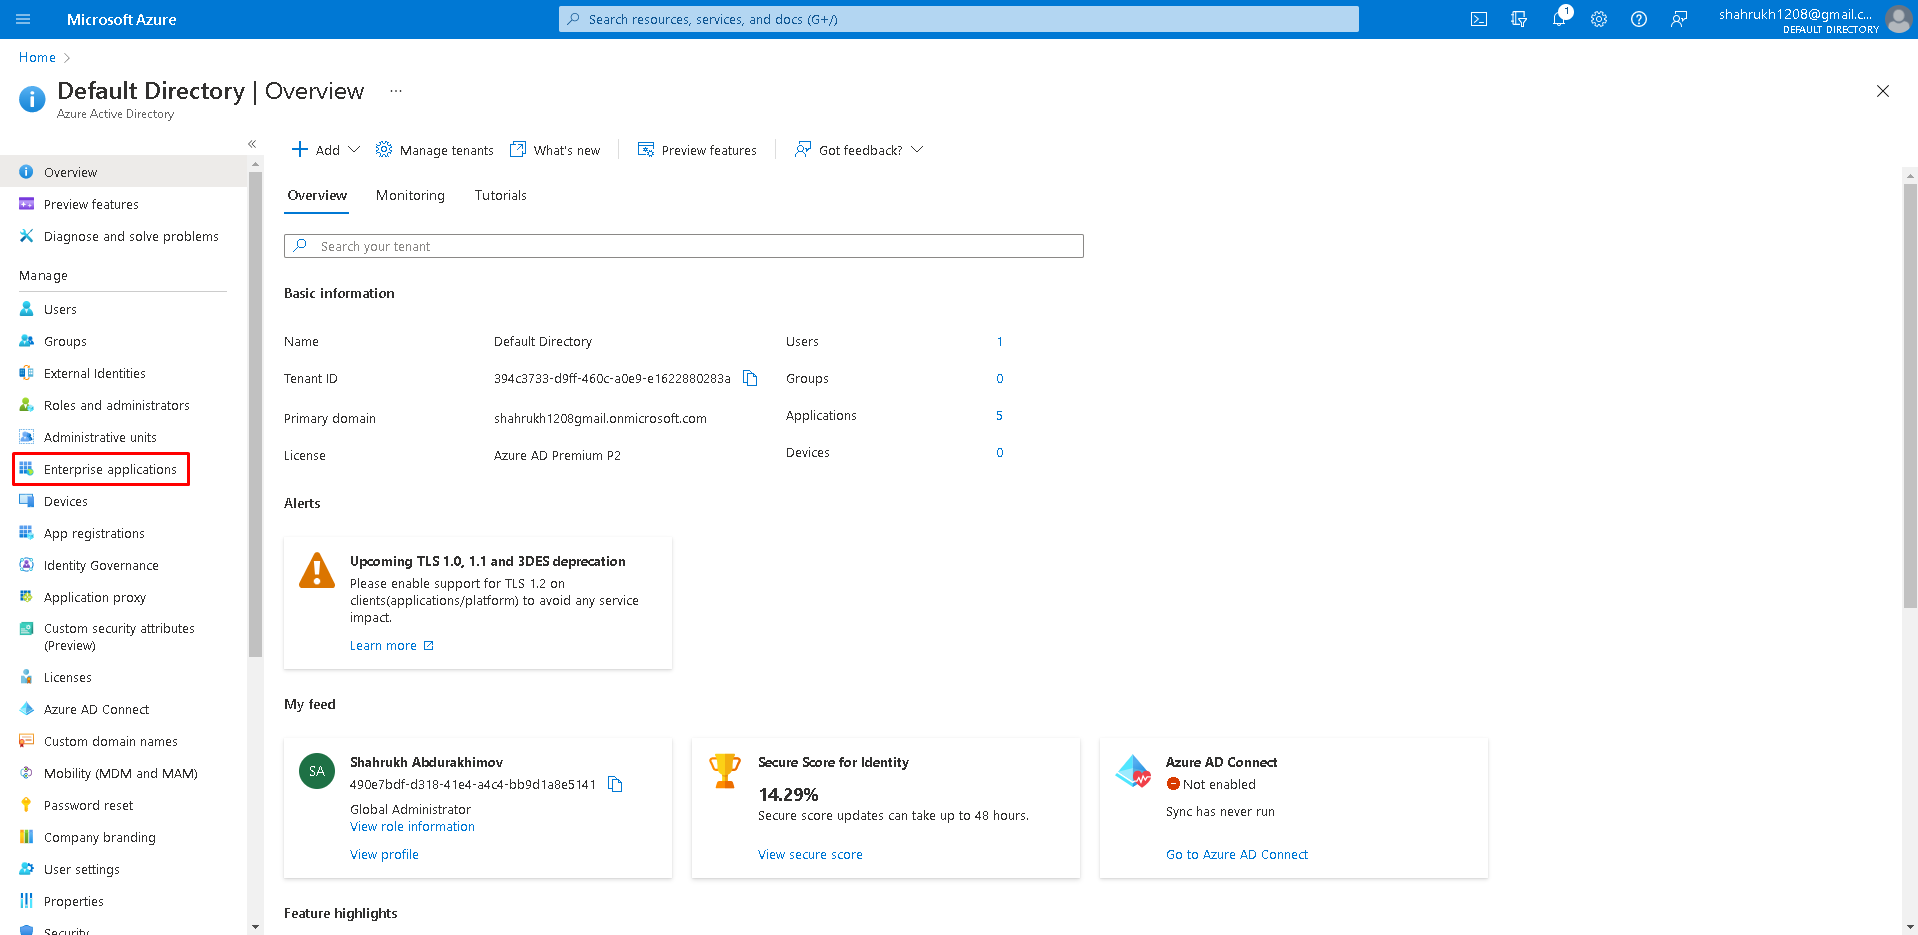Click Preview features in the toolbar
Viewport: 1918px width, 935px height.
click(x=697, y=150)
